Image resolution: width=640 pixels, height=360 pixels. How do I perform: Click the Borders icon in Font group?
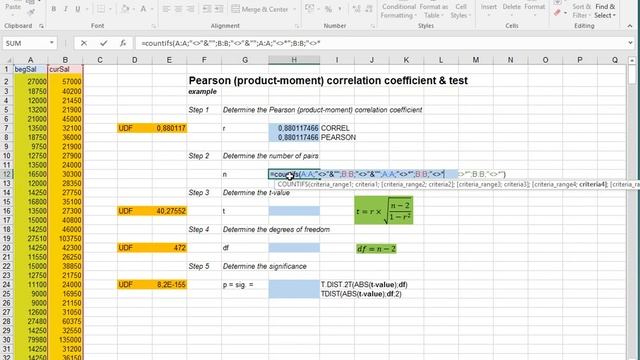101,9
